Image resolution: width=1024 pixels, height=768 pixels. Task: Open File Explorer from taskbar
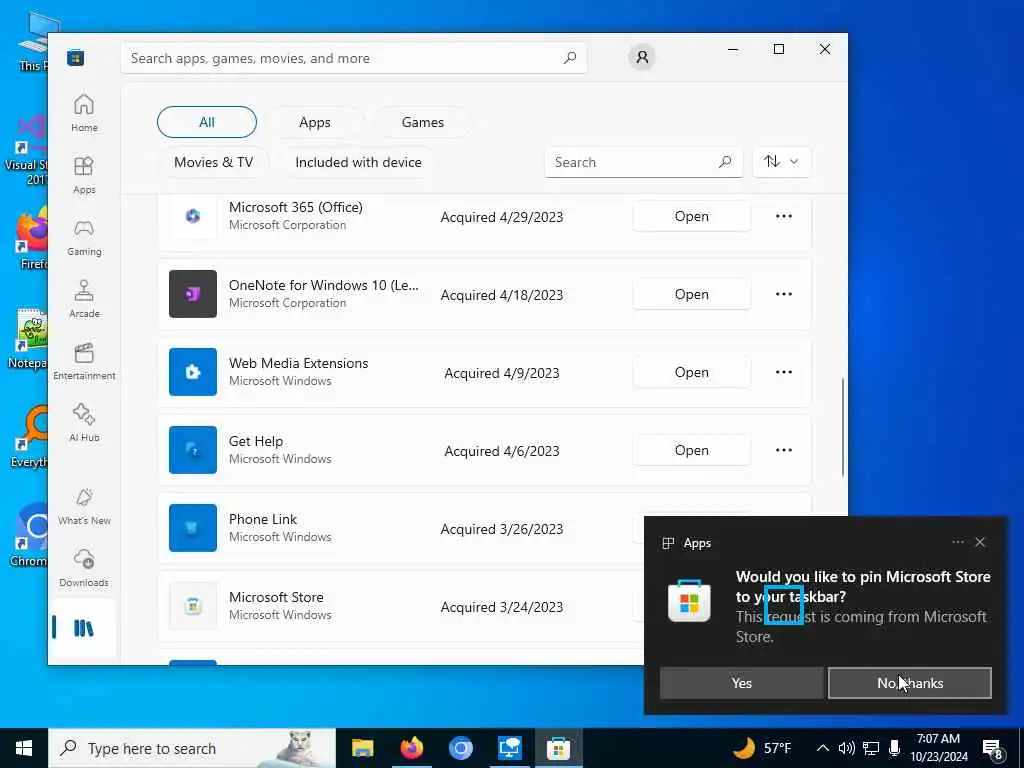click(362, 748)
